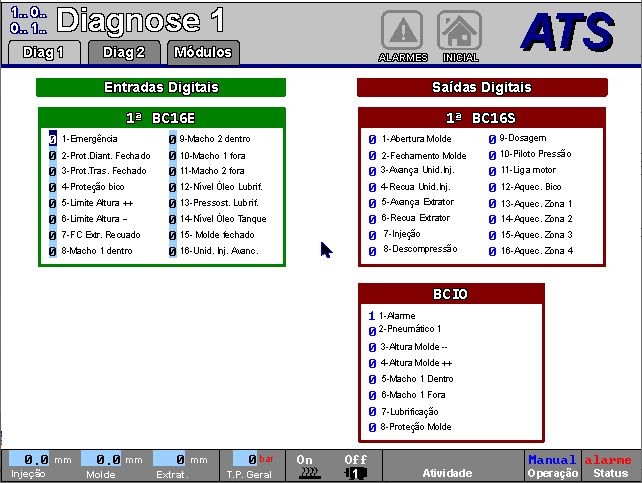Click the ATS logo

click(x=567, y=31)
